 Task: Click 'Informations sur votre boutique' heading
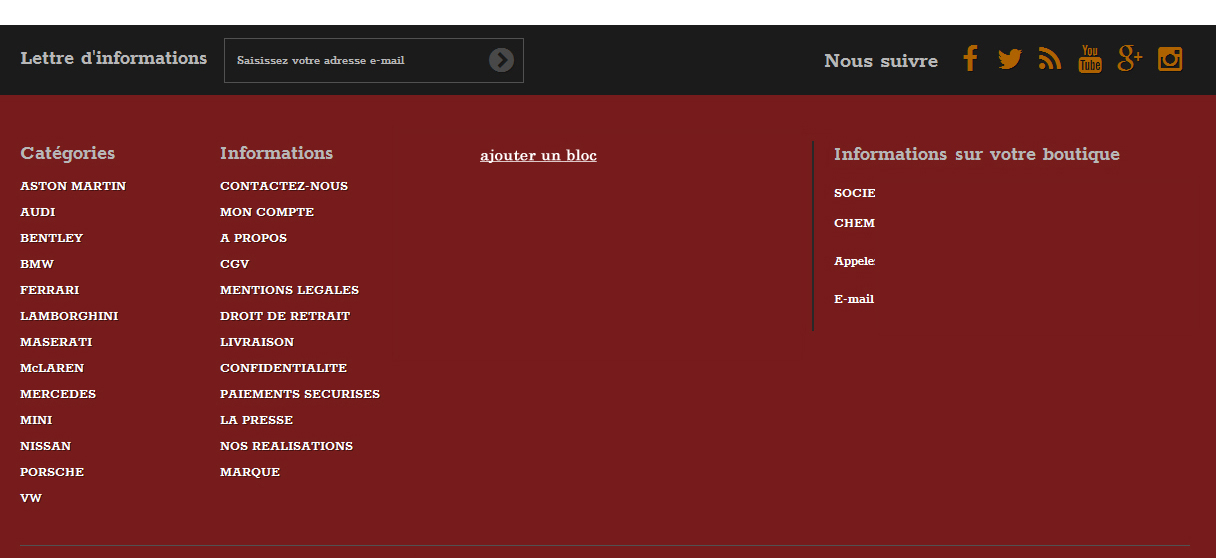pos(977,154)
